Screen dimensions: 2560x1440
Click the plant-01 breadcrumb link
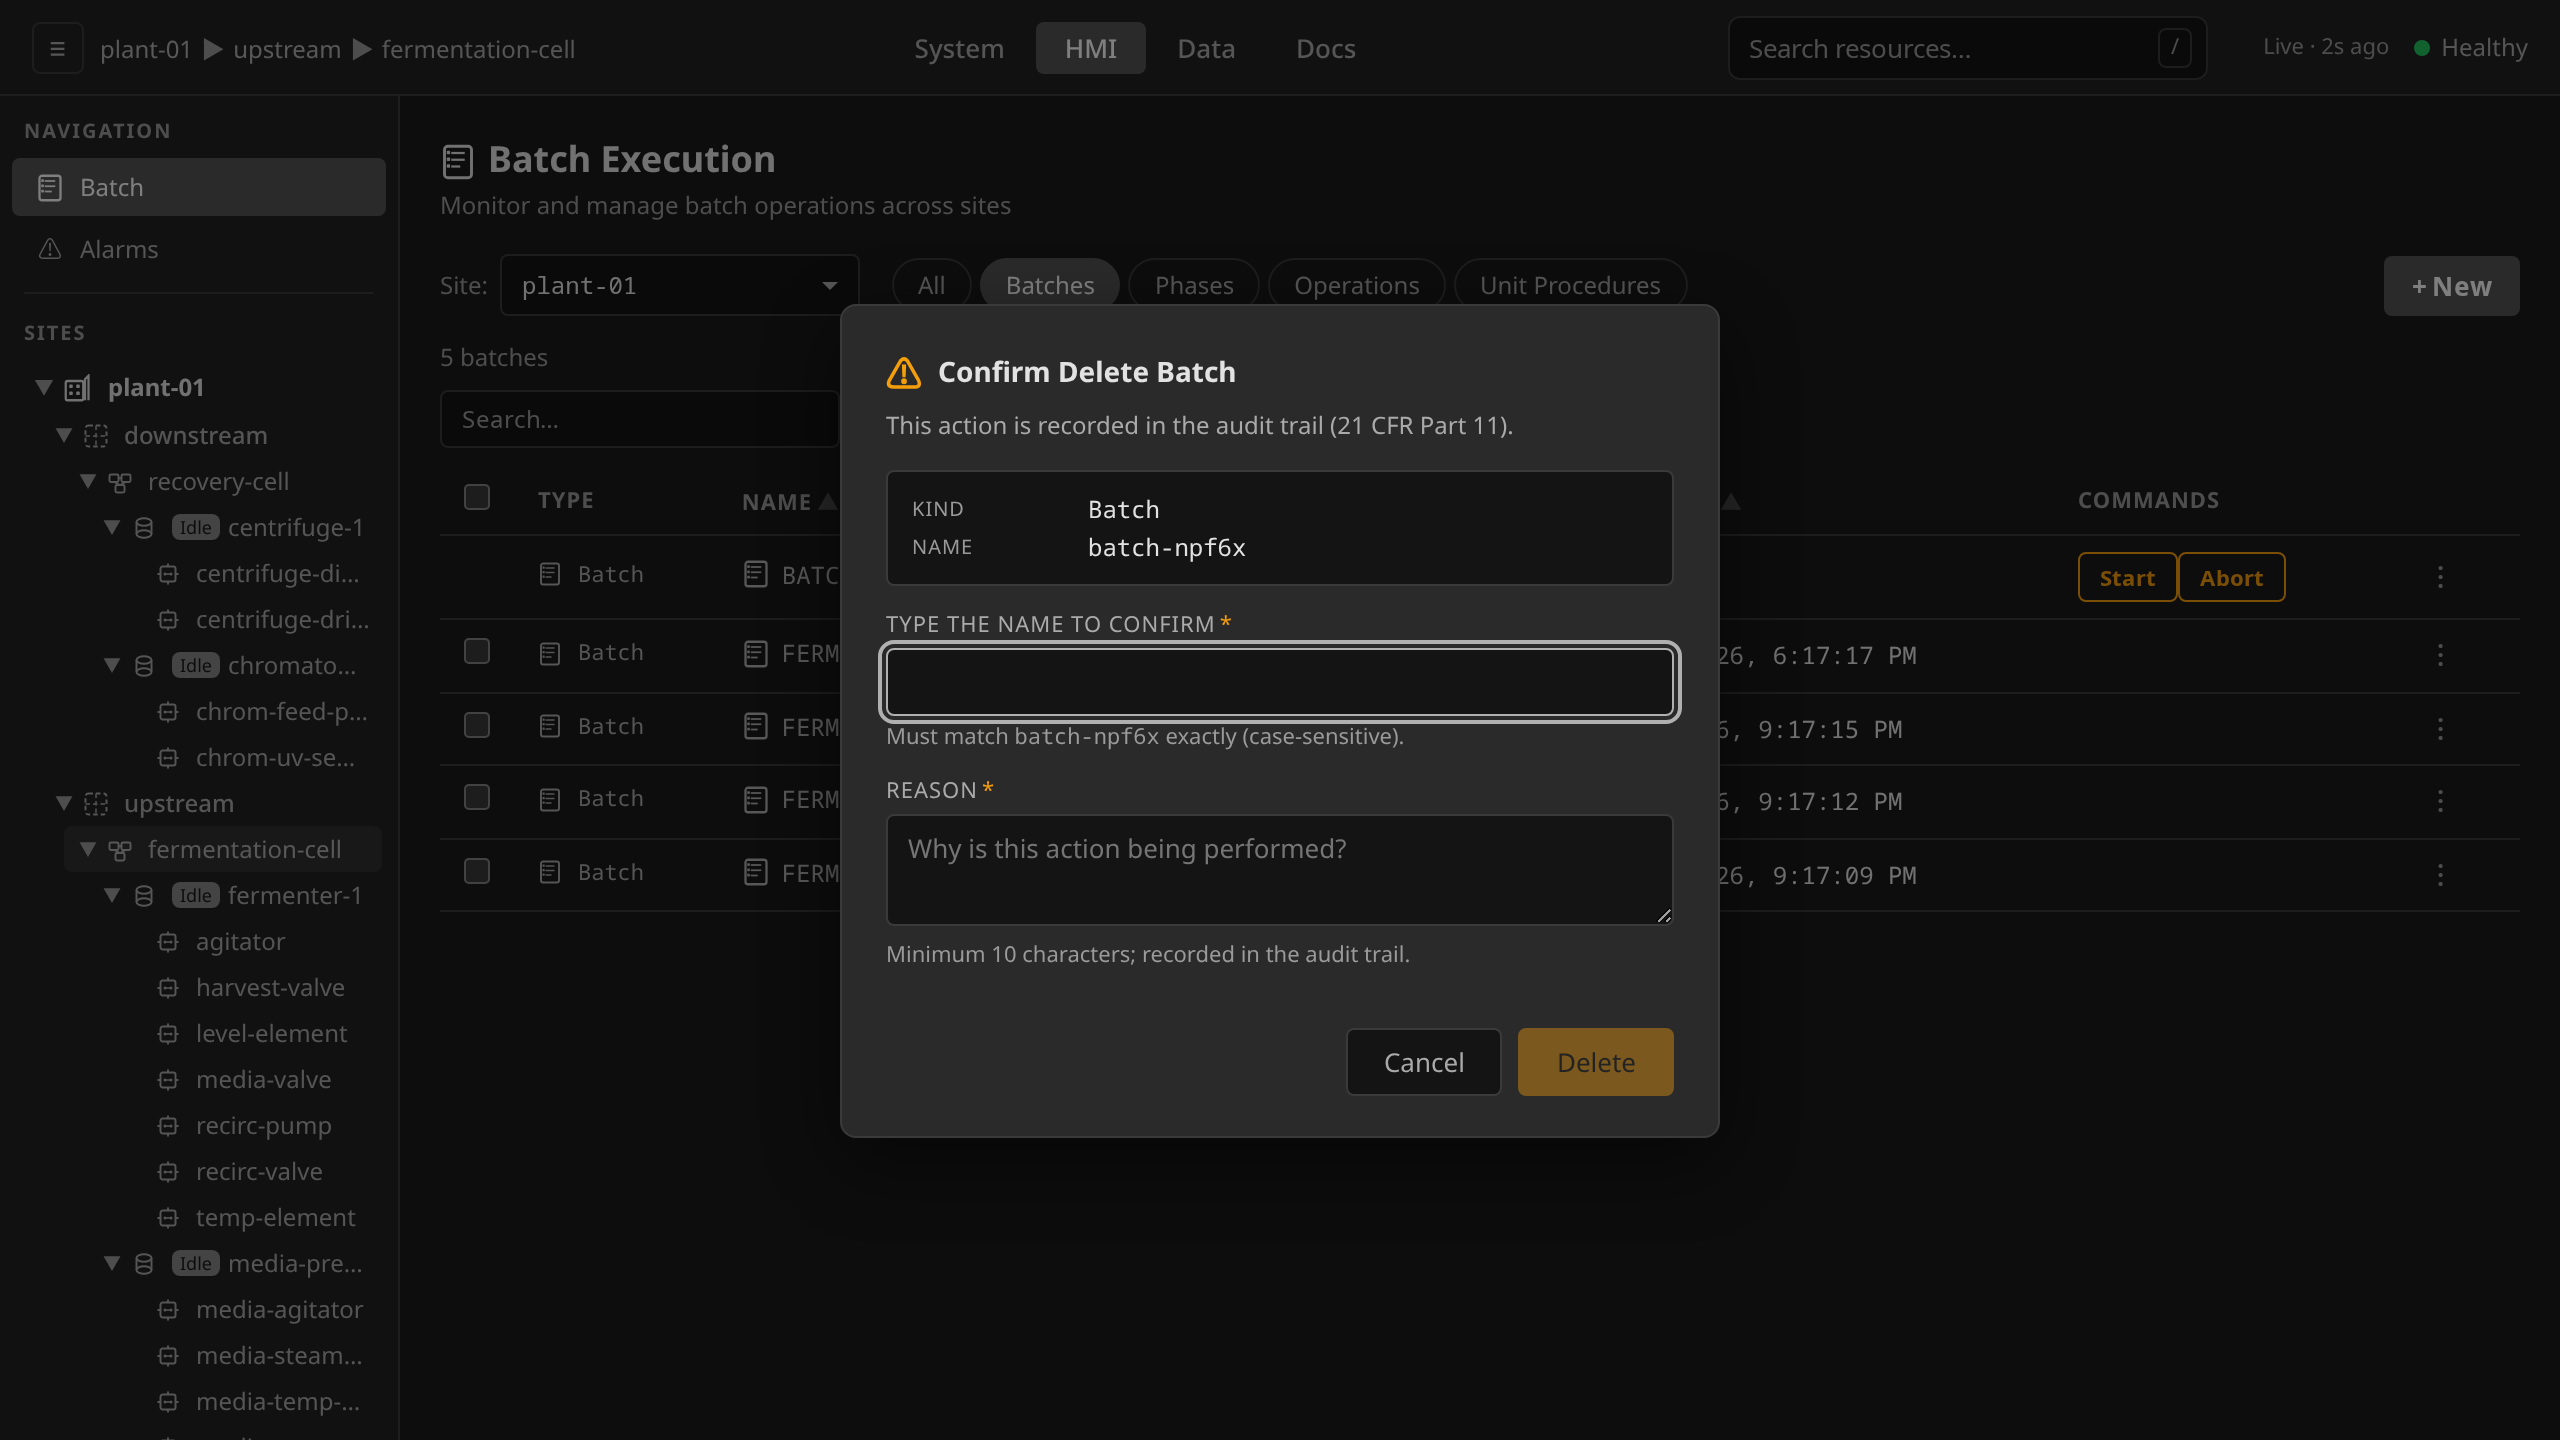(x=145, y=49)
